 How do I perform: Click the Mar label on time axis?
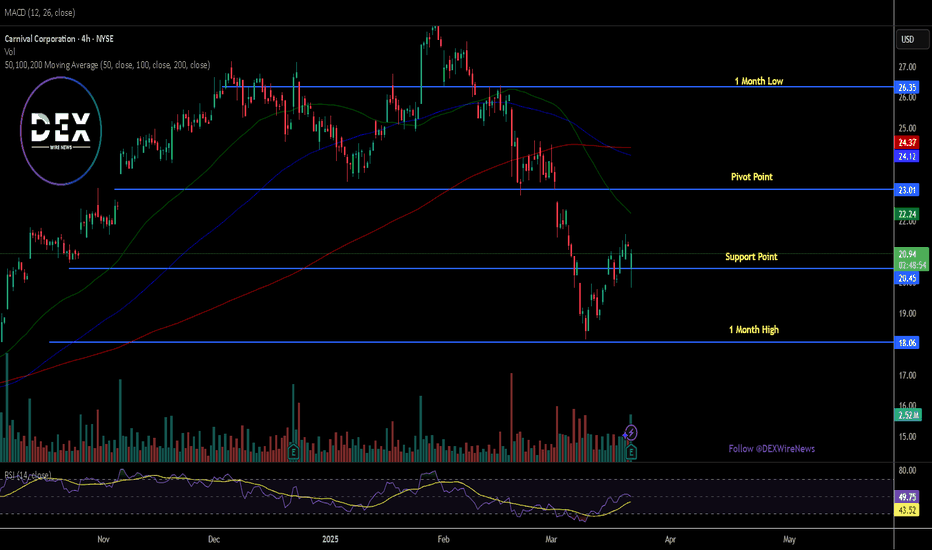click(x=551, y=539)
